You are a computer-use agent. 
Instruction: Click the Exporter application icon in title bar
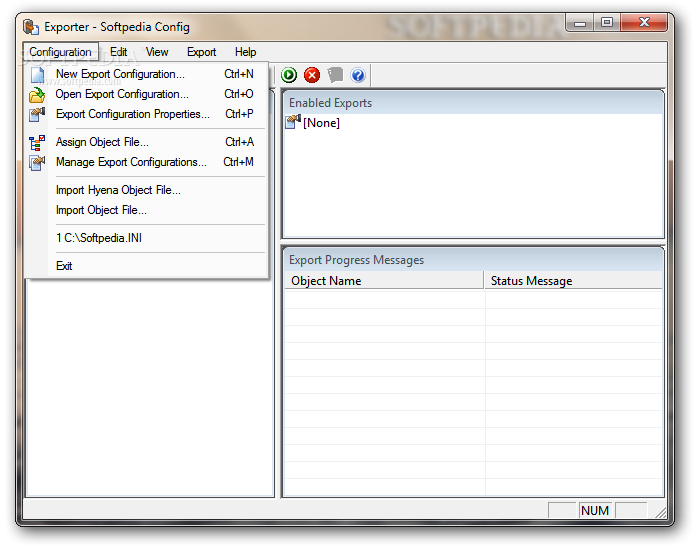pos(31,27)
